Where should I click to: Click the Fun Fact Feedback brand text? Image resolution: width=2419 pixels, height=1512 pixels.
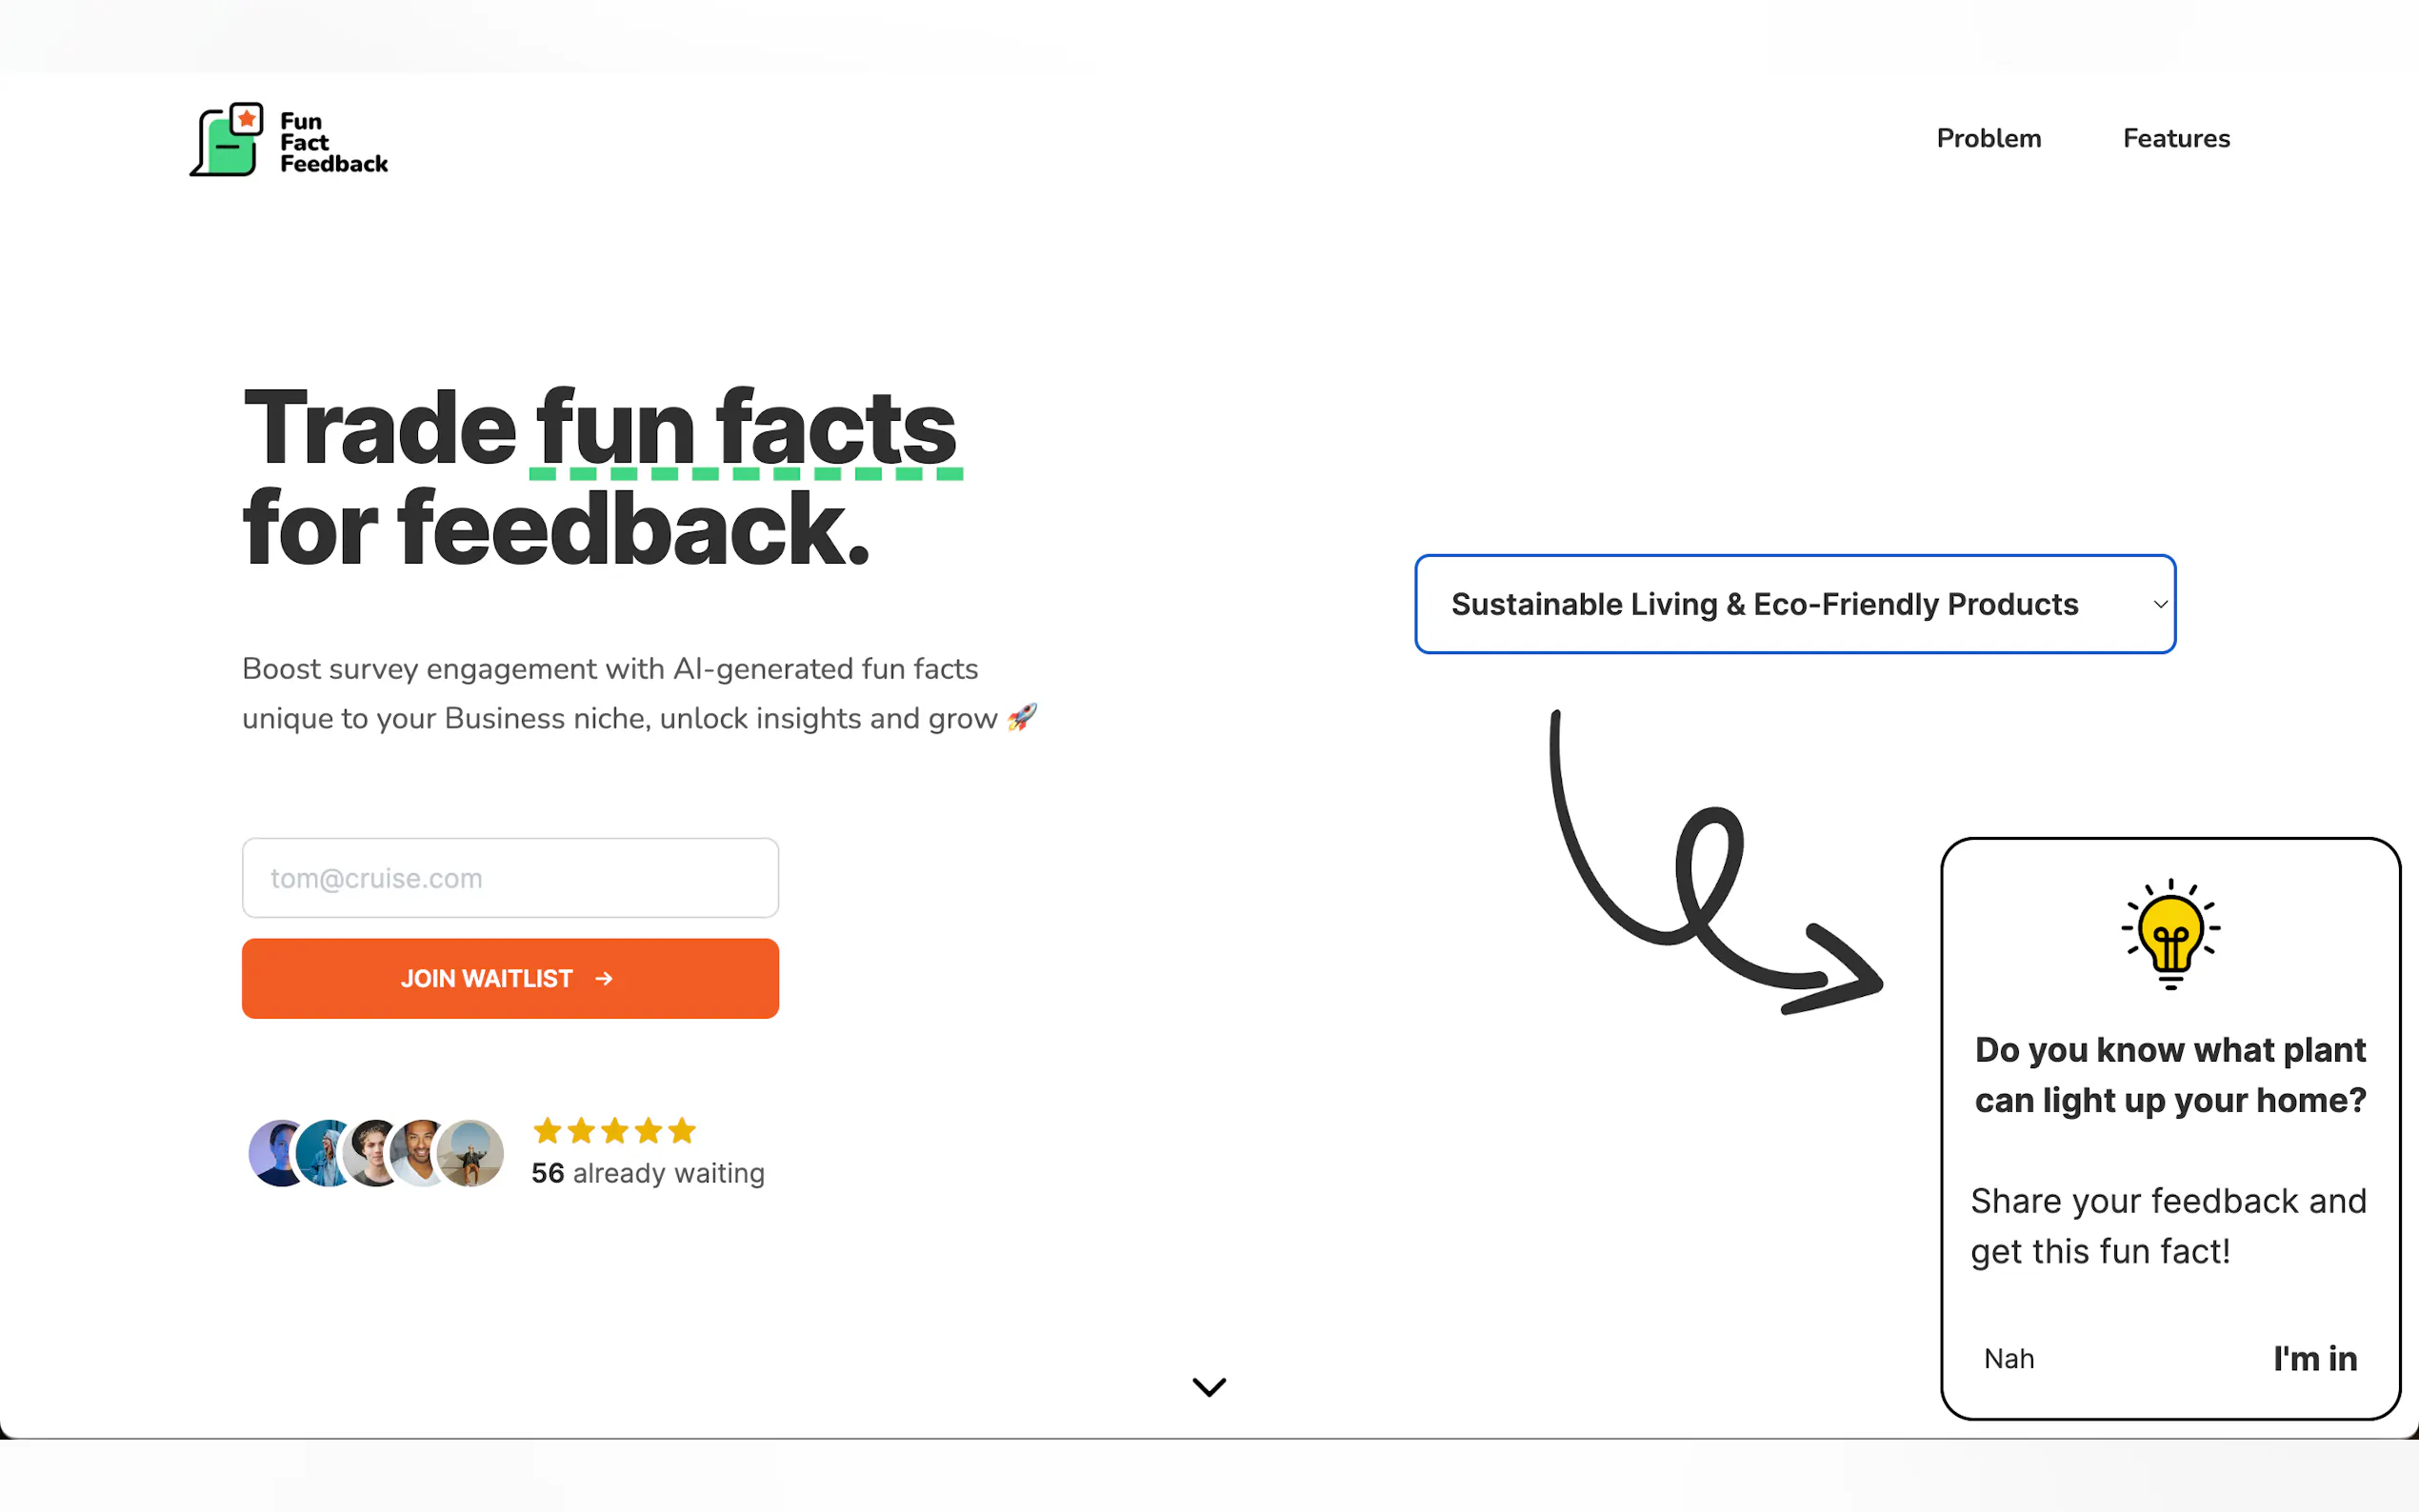(x=333, y=142)
